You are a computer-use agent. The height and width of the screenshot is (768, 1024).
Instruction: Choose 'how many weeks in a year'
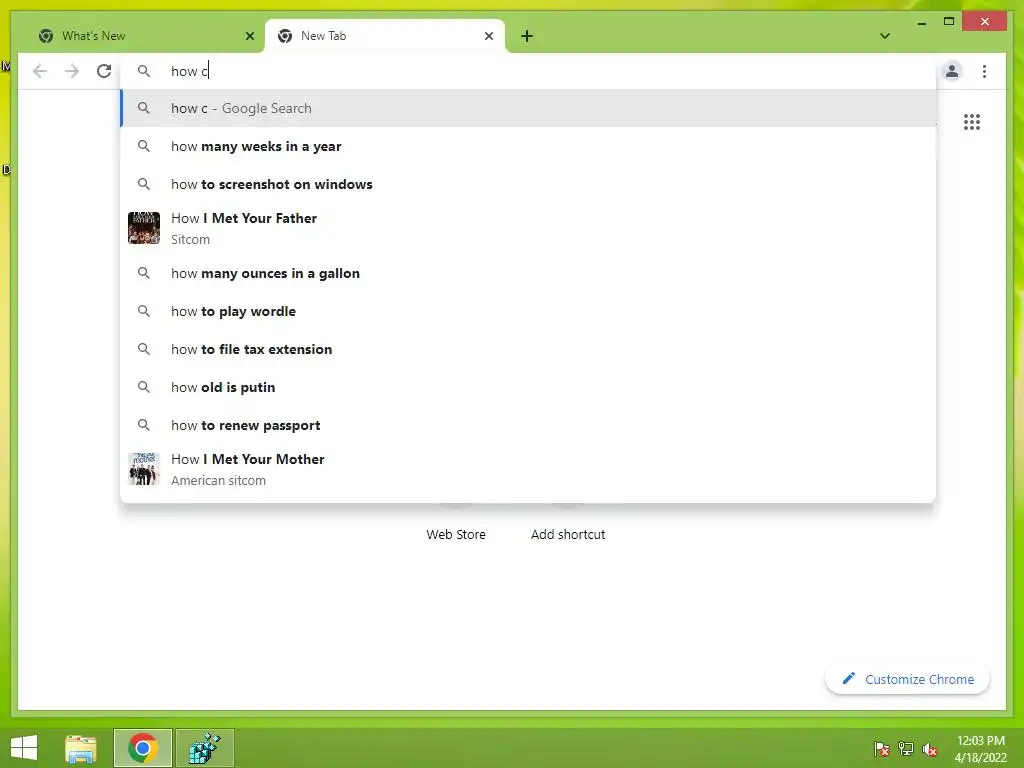click(x=528, y=146)
